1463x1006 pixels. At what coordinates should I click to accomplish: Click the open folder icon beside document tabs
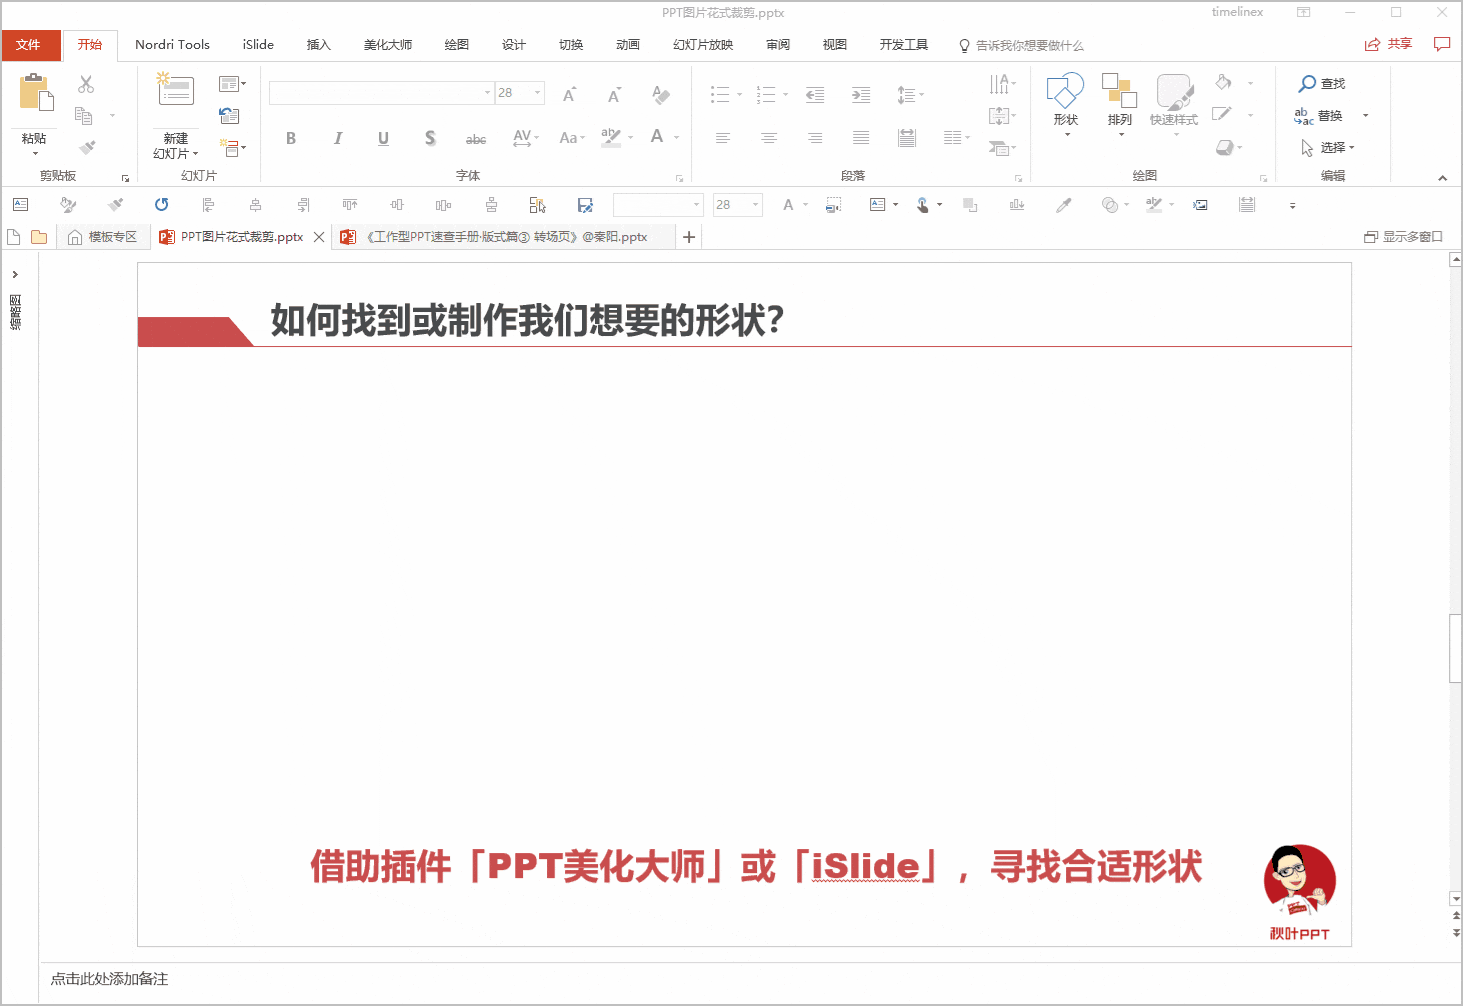click(x=39, y=237)
